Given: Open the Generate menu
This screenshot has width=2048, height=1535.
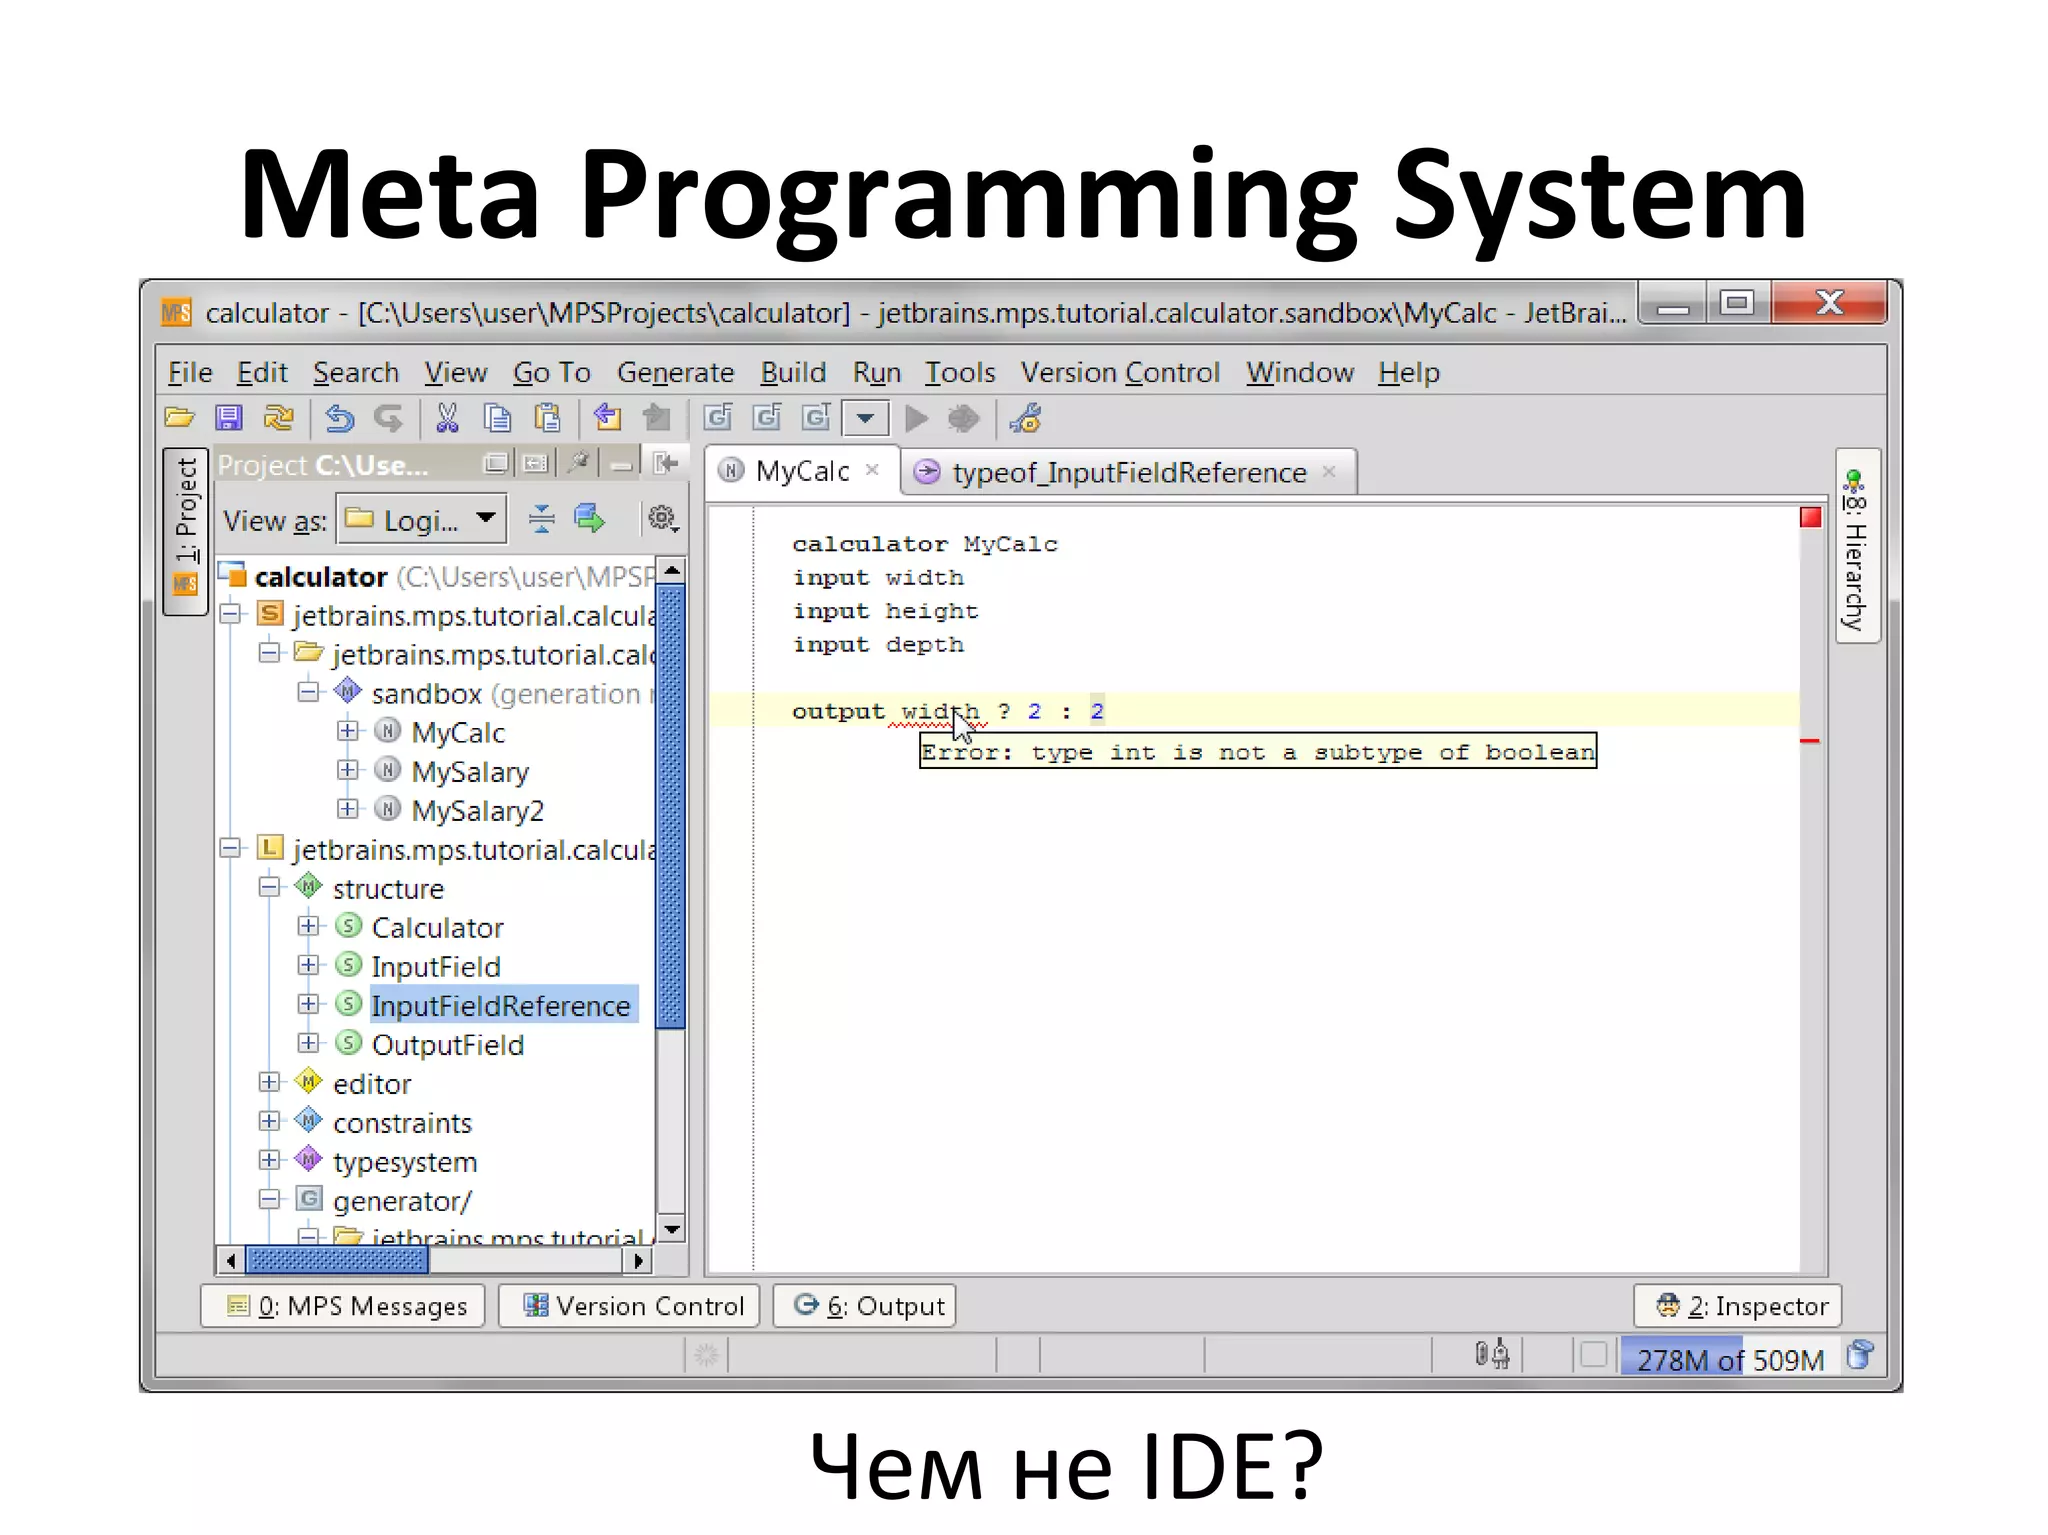Looking at the screenshot, I should click(x=675, y=372).
